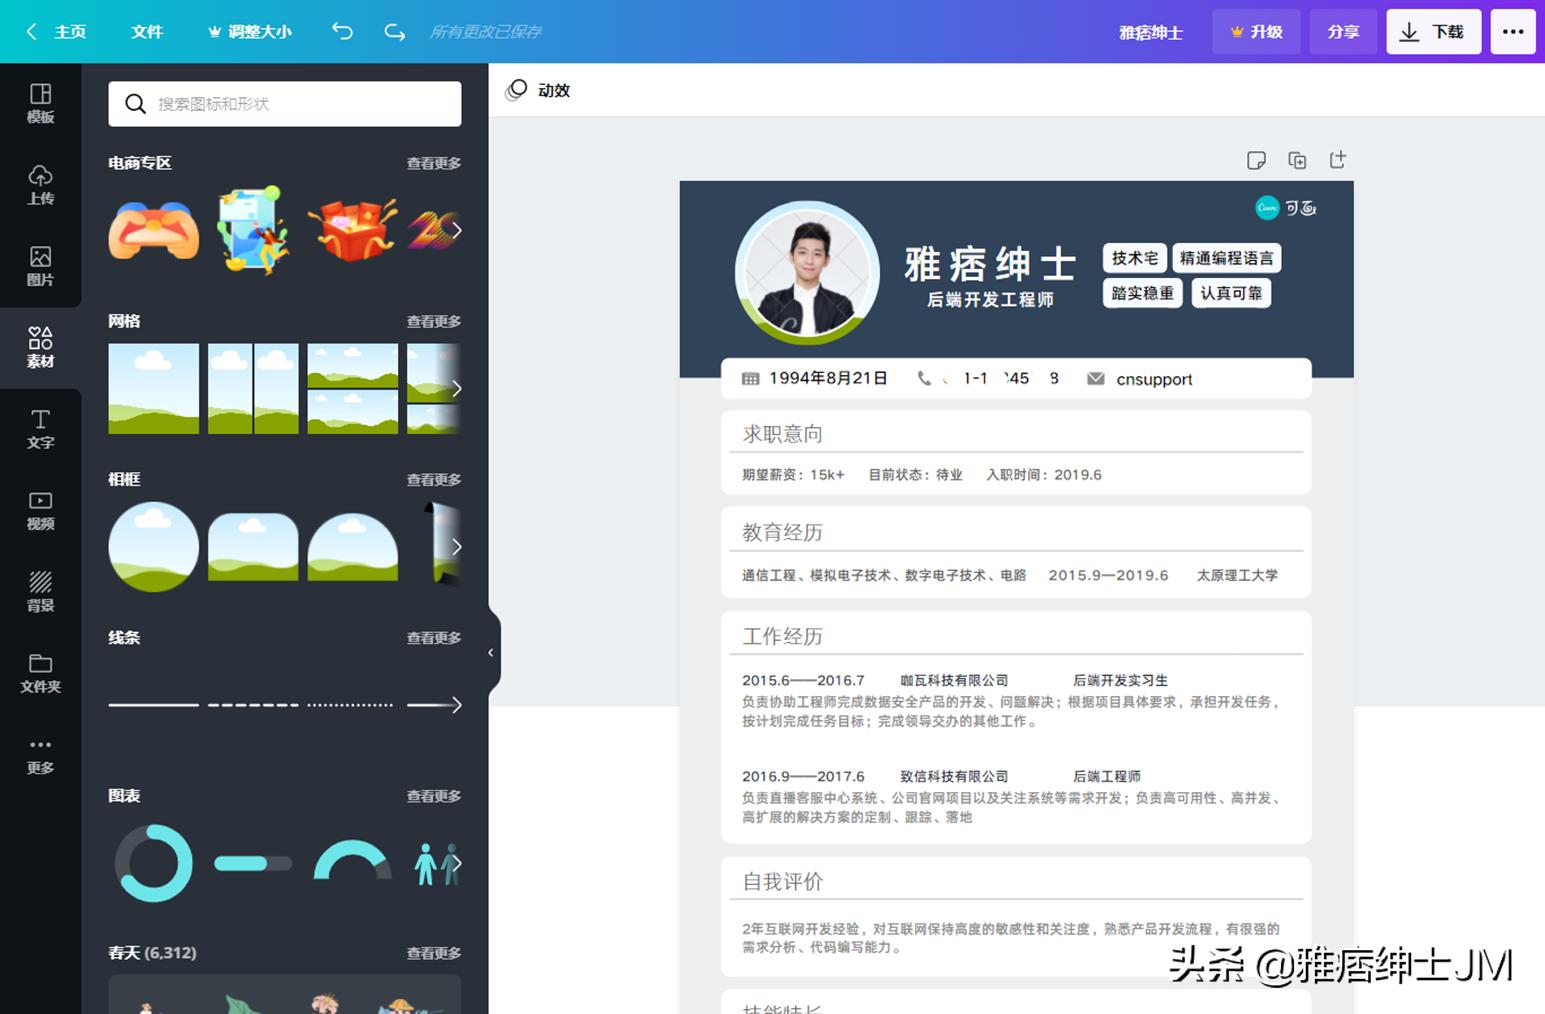
Task: Expand more 相框 frames with the right arrow
Action: [457, 546]
